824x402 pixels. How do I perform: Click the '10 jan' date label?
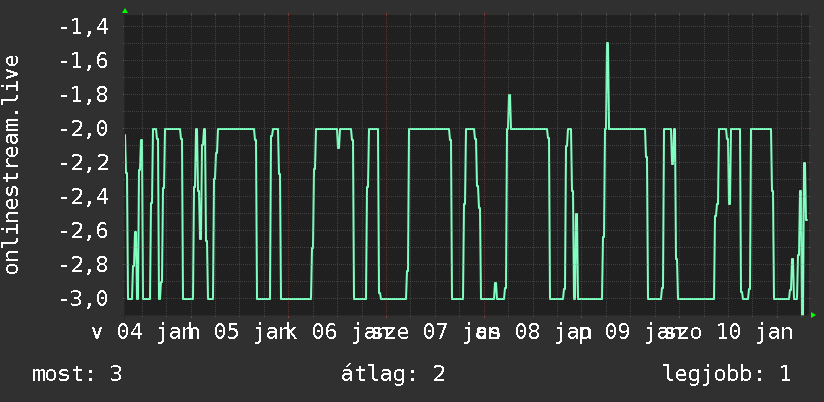754,333
